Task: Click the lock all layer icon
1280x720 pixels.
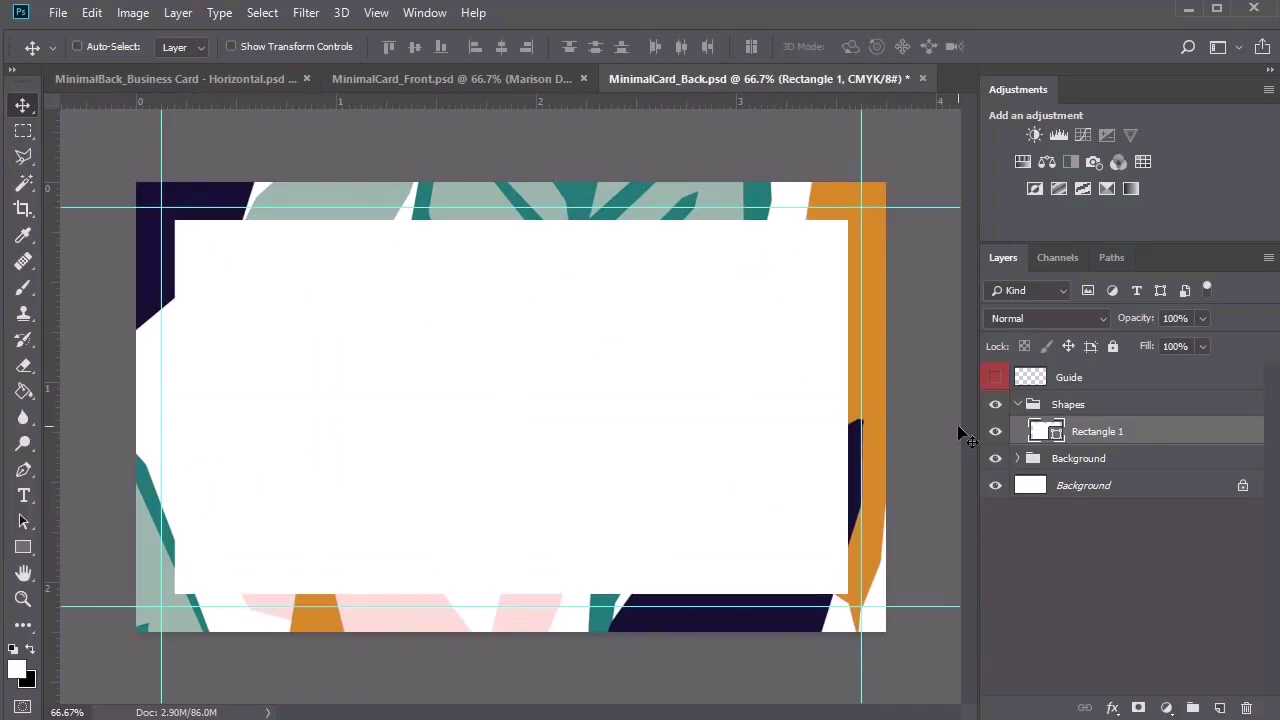Action: pos(1113,346)
